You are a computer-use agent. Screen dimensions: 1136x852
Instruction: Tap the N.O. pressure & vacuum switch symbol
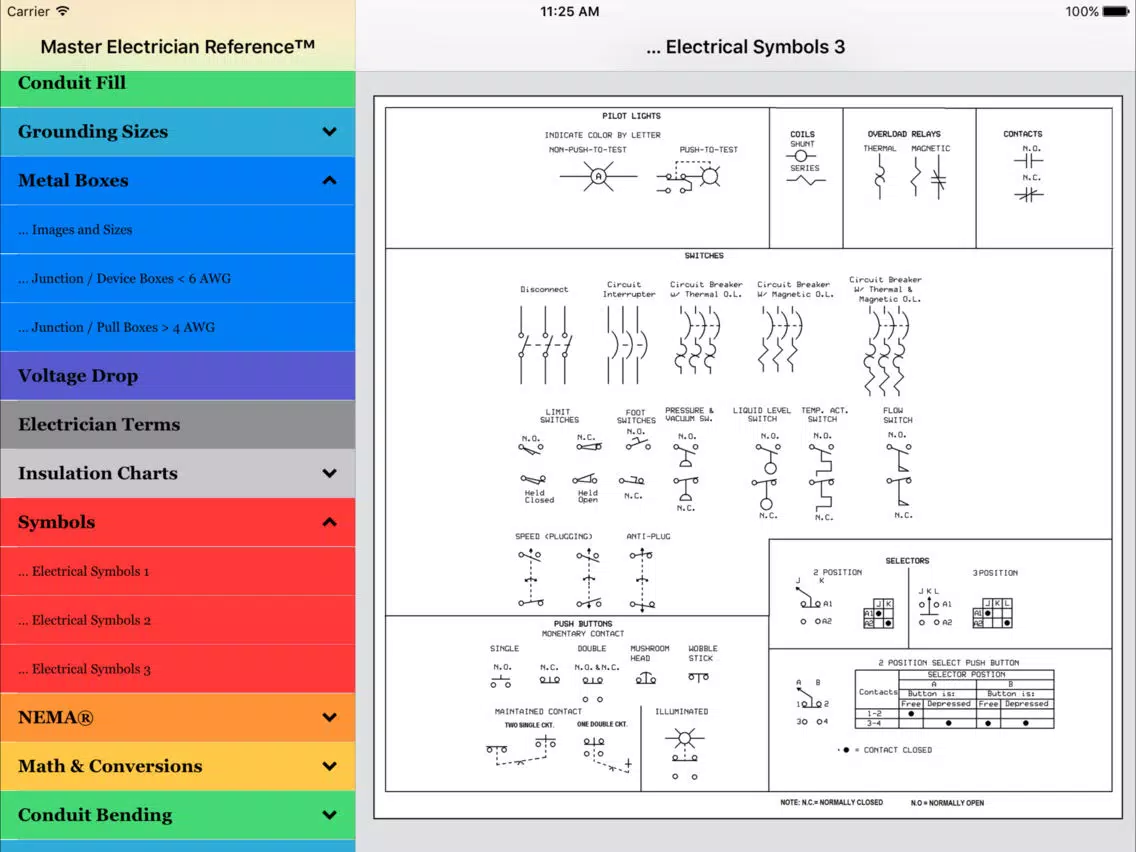[686, 456]
